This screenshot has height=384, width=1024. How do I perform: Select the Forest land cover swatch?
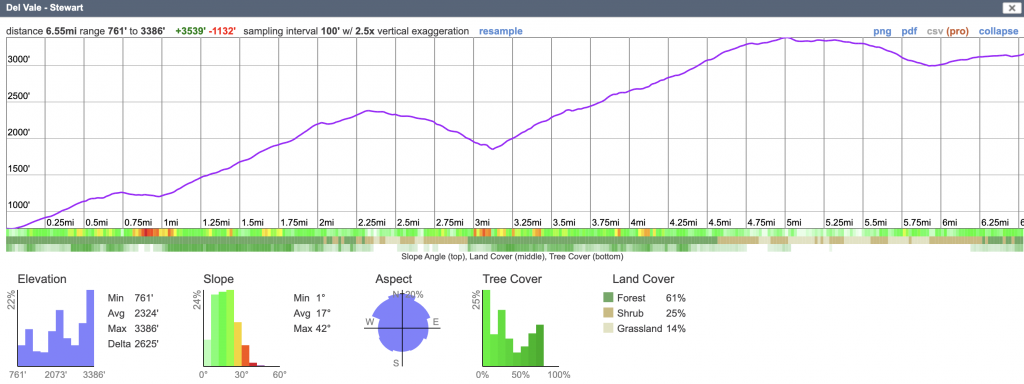[x=609, y=298]
